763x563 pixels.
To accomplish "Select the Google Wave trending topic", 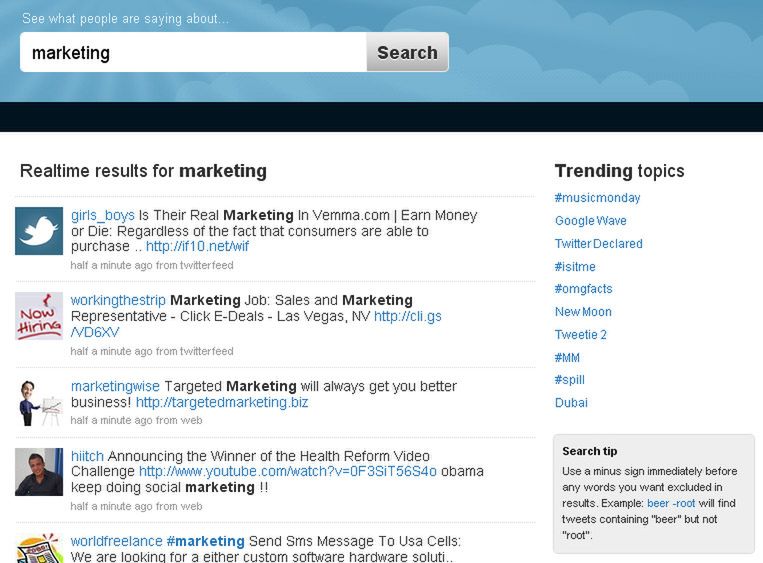I will click(x=590, y=221).
